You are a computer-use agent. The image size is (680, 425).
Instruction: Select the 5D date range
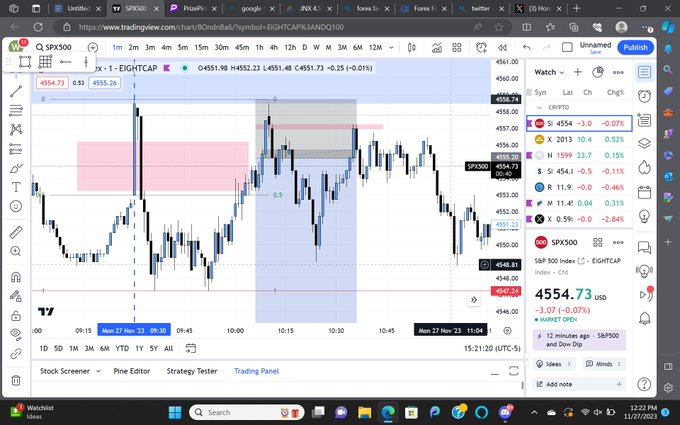click(59, 348)
